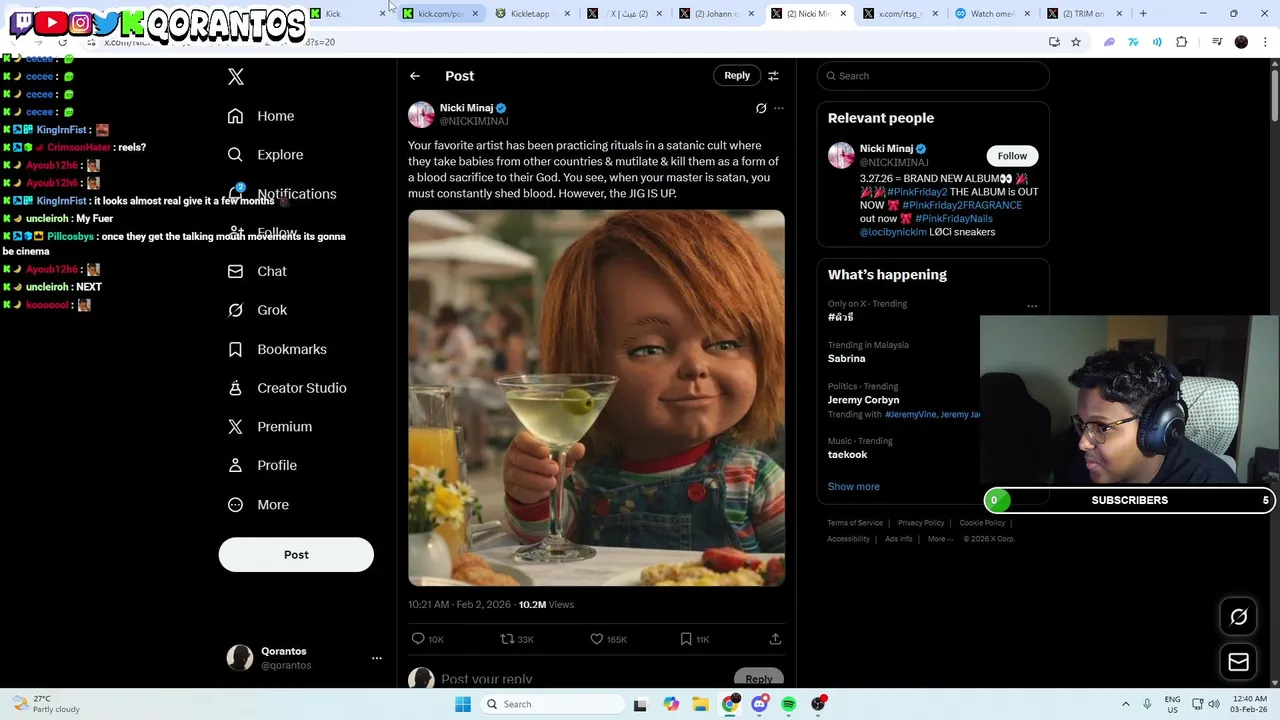Screen dimensions: 1280x720
Task: Open the @locibynickim mention link
Action: [x=893, y=232]
